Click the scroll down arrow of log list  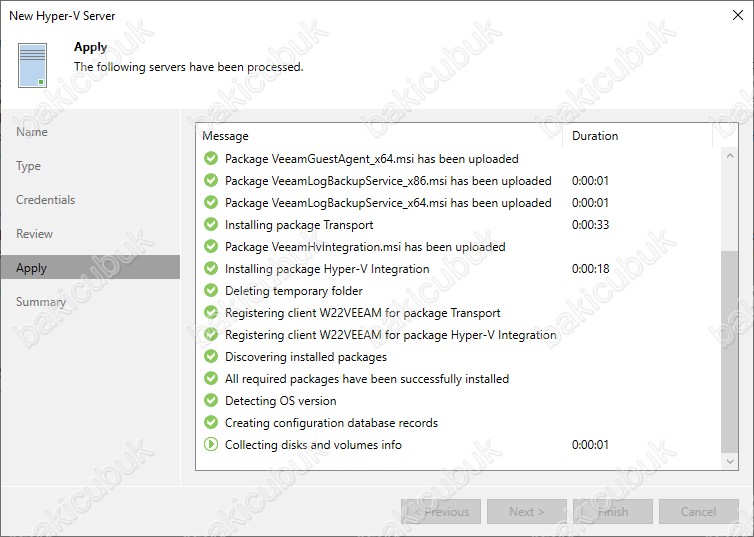click(730, 462)
